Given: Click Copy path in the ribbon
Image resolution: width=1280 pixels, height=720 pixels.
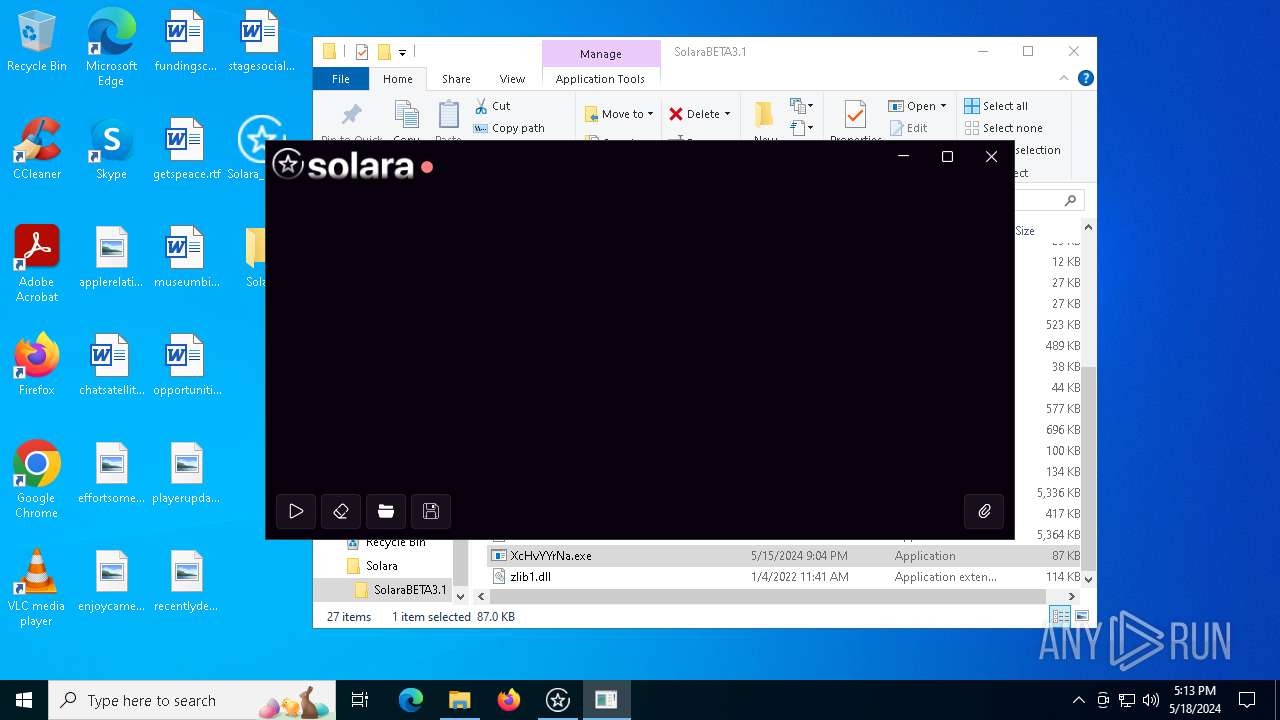Looking at the screenshot, I should tap(509, 128).
